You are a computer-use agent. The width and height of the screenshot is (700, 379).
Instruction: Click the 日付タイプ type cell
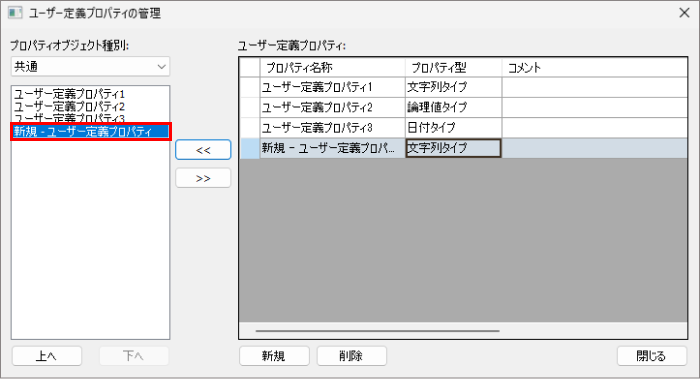pos(454,128)
